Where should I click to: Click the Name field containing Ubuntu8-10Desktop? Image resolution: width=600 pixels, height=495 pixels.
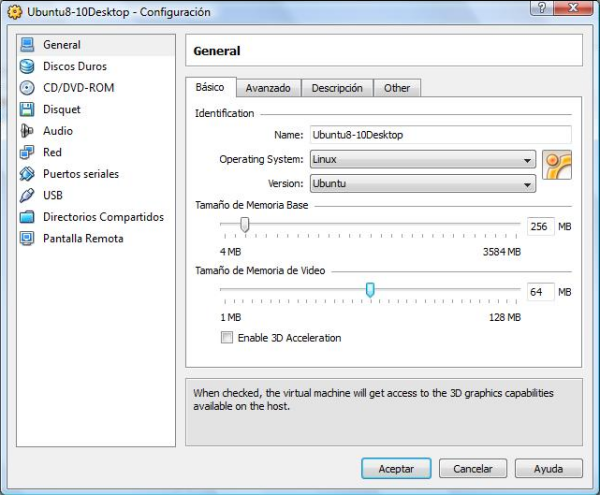click(x=439, y=135)
